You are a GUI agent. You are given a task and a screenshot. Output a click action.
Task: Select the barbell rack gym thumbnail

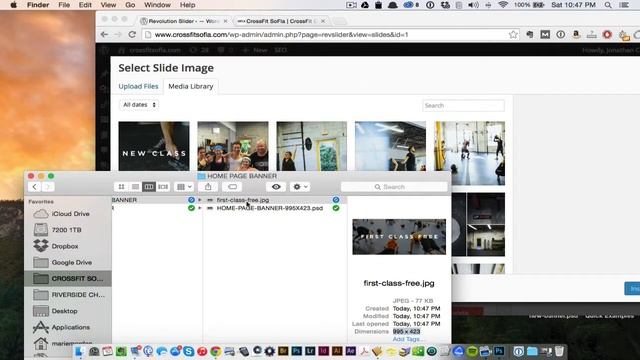311,146
